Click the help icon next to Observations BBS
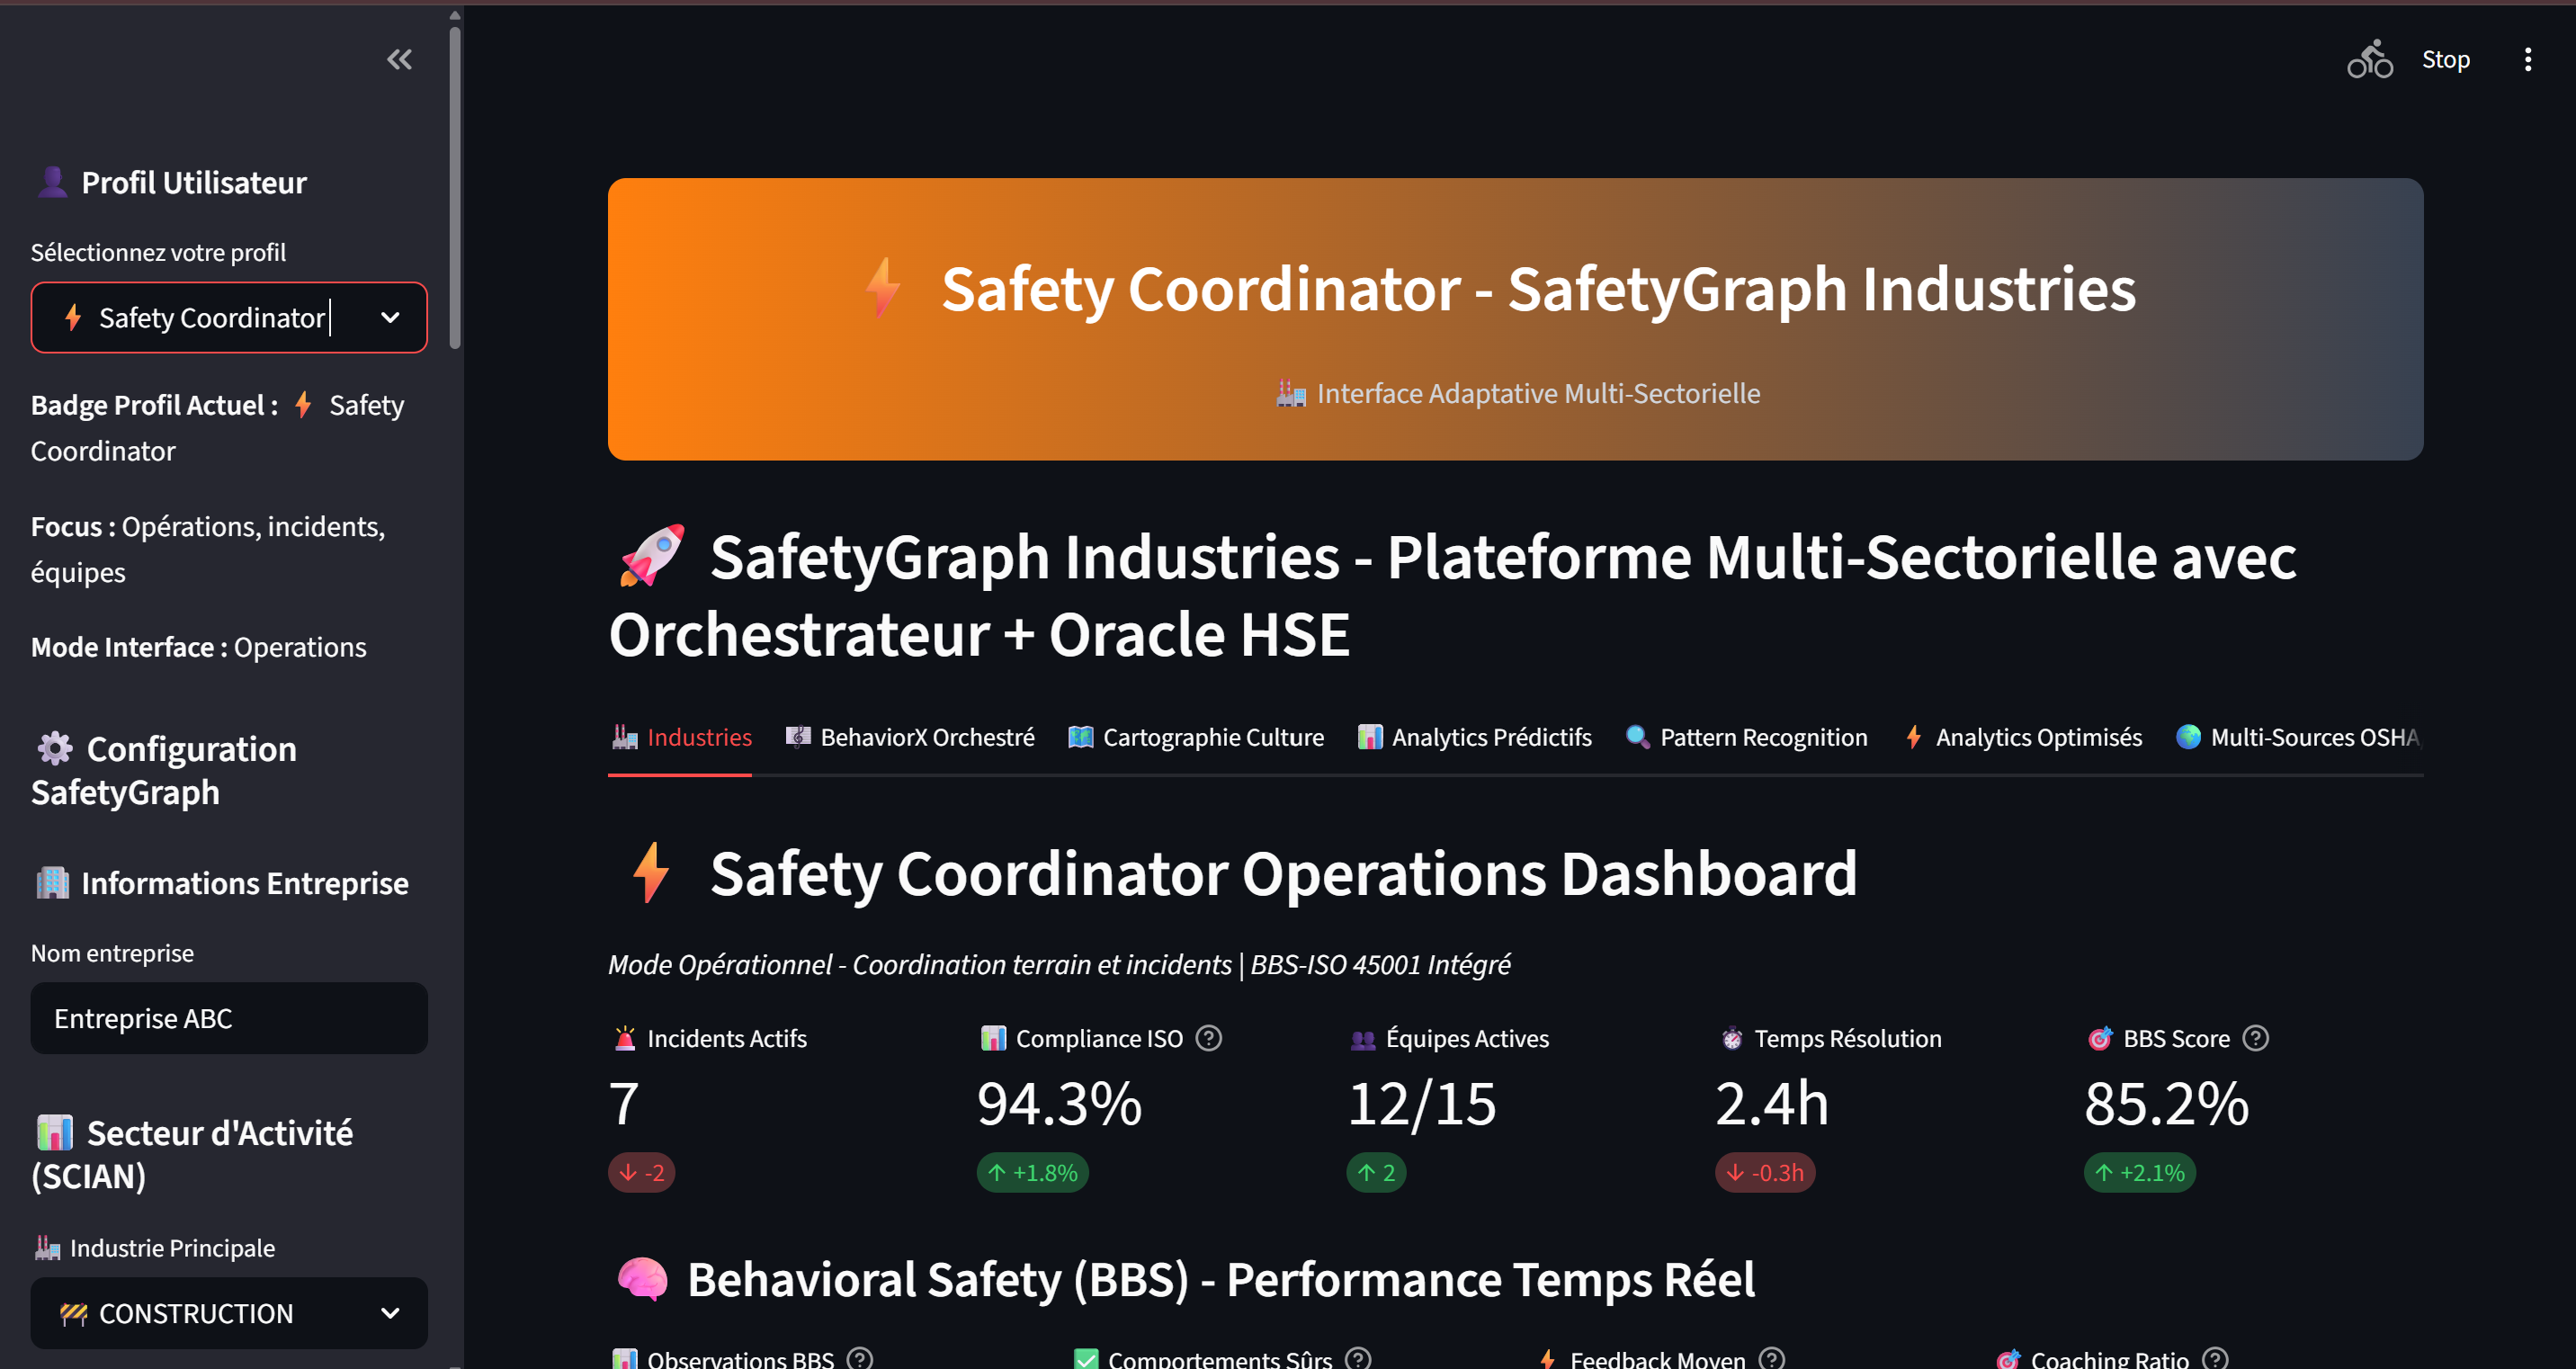This screenshot has height=1369, width=2576. point(859,1358)
